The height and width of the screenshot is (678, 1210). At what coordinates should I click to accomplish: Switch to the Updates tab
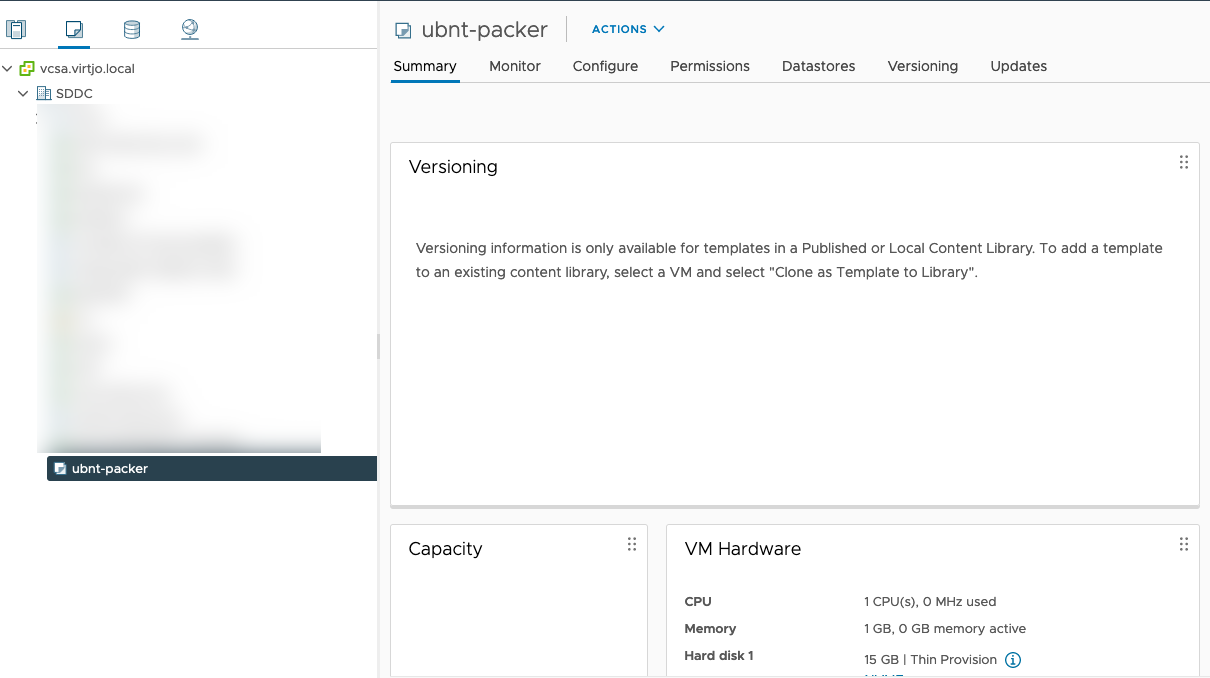[1018, 66]
